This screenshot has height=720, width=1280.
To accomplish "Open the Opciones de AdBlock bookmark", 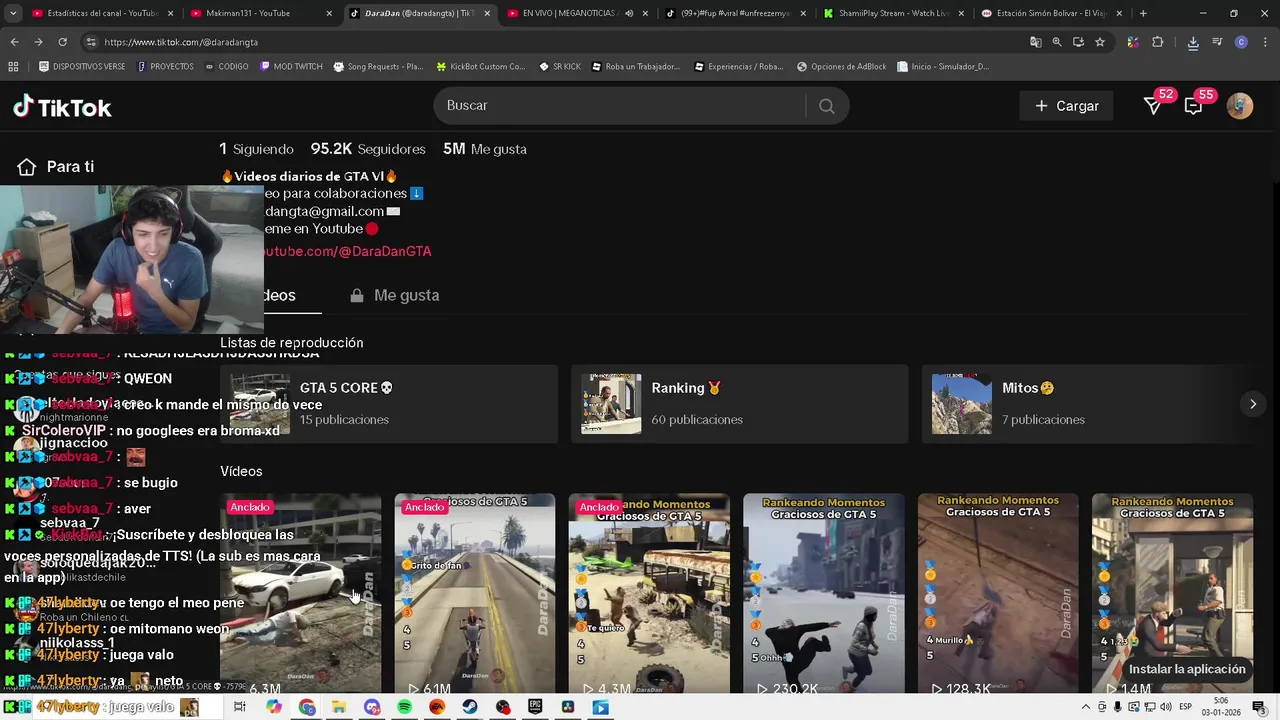I will pyautogui.click(x=842, y=66).
